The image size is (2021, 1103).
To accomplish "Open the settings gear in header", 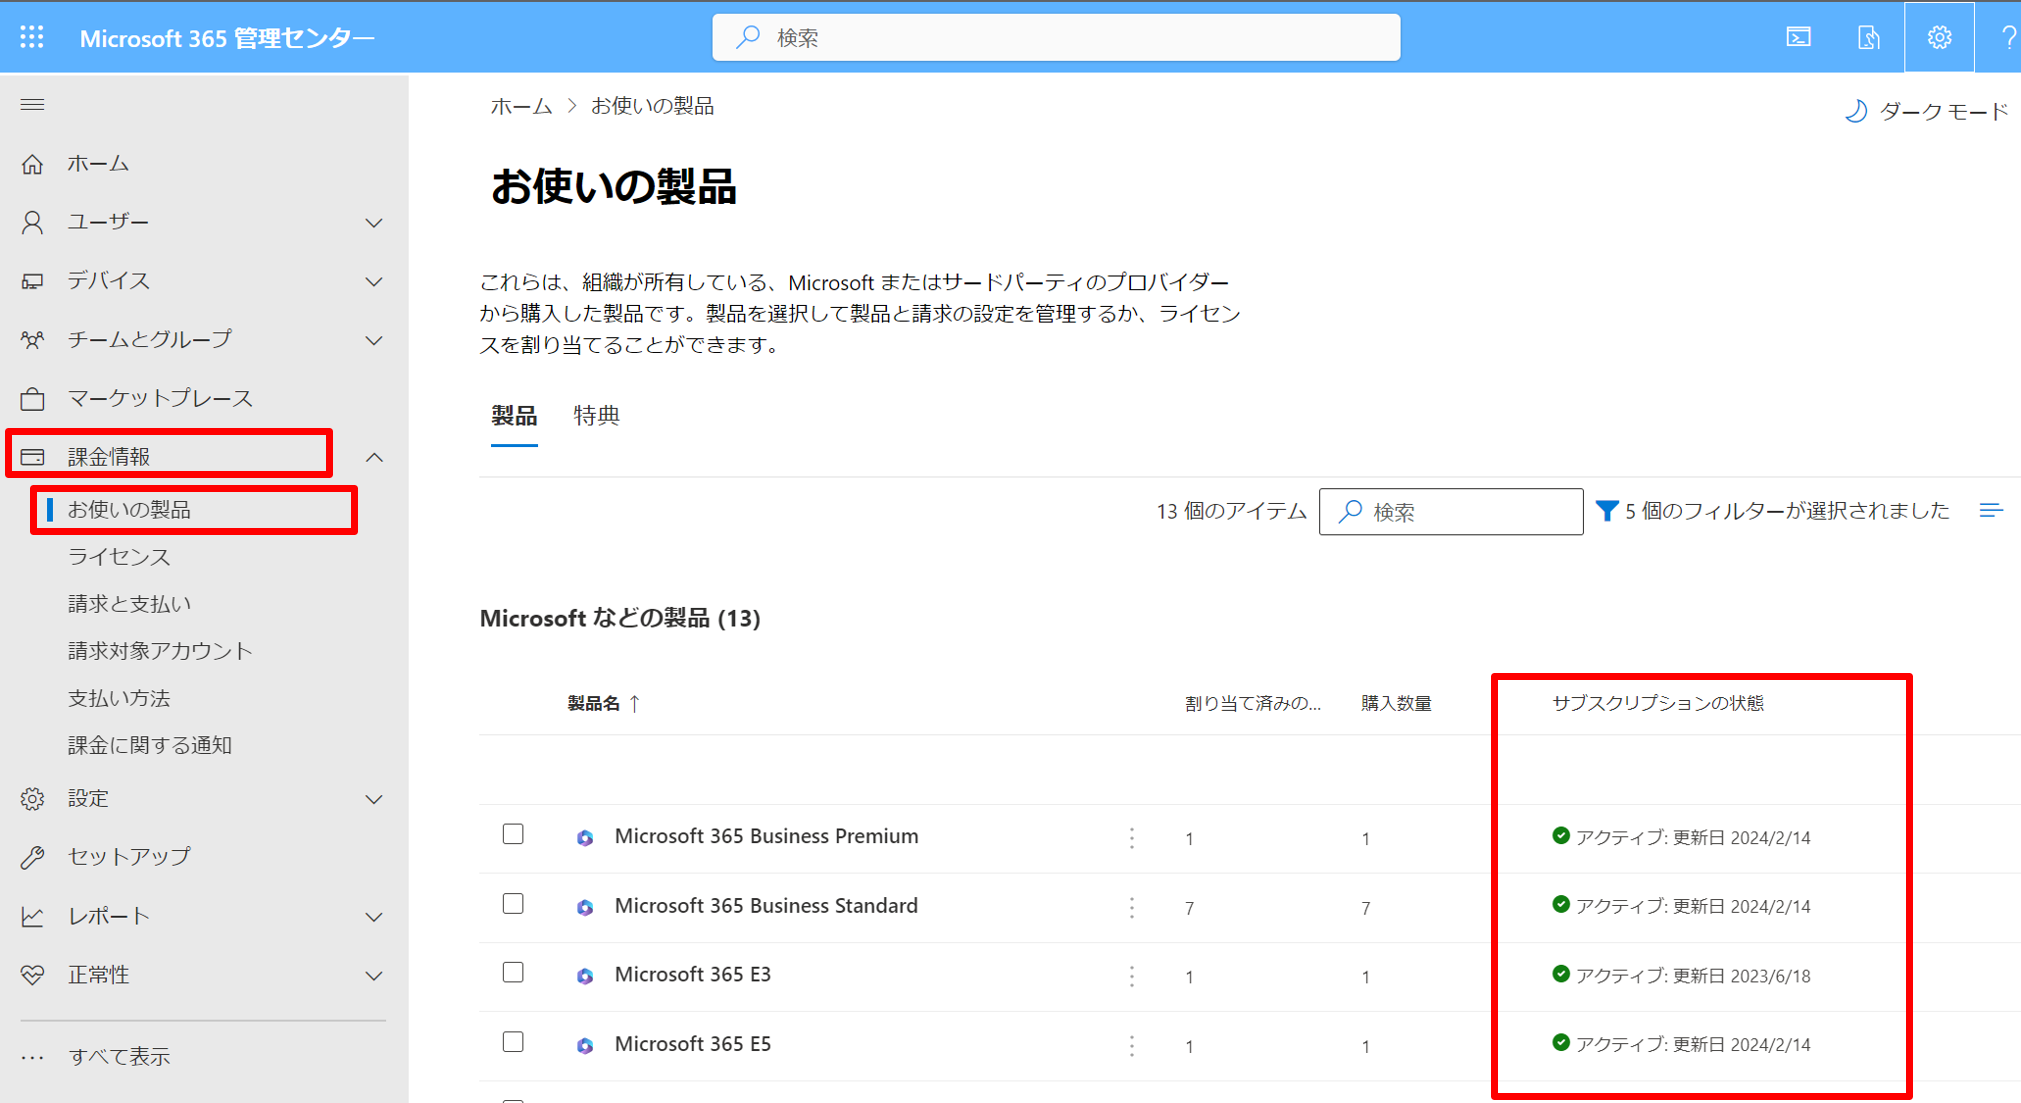I will pyautogui.click(x=1939, y=37).
